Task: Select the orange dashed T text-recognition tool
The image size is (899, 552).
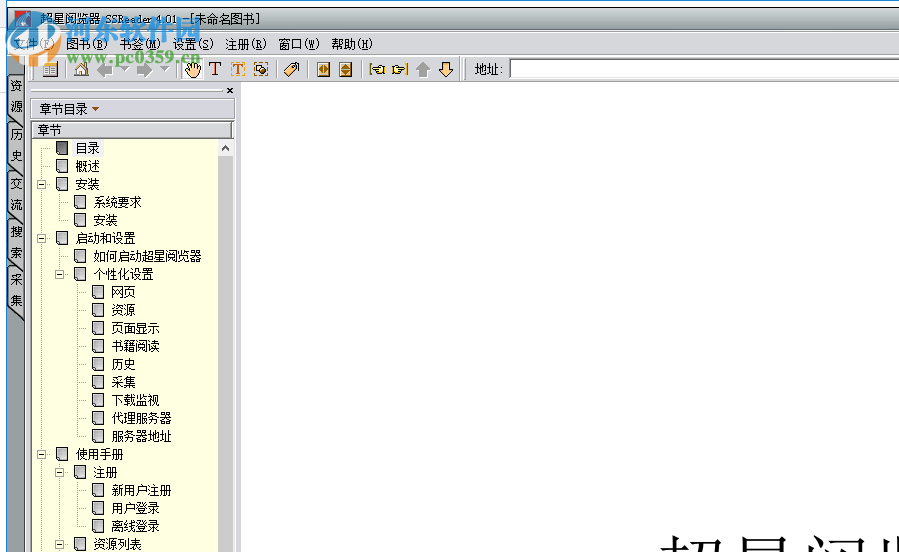Action: [x=237, y=69]
